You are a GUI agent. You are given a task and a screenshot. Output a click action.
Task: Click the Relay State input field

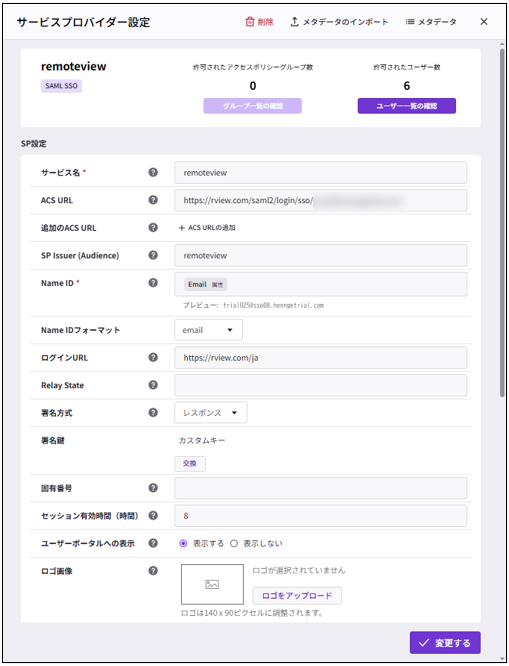click(320, 385)
